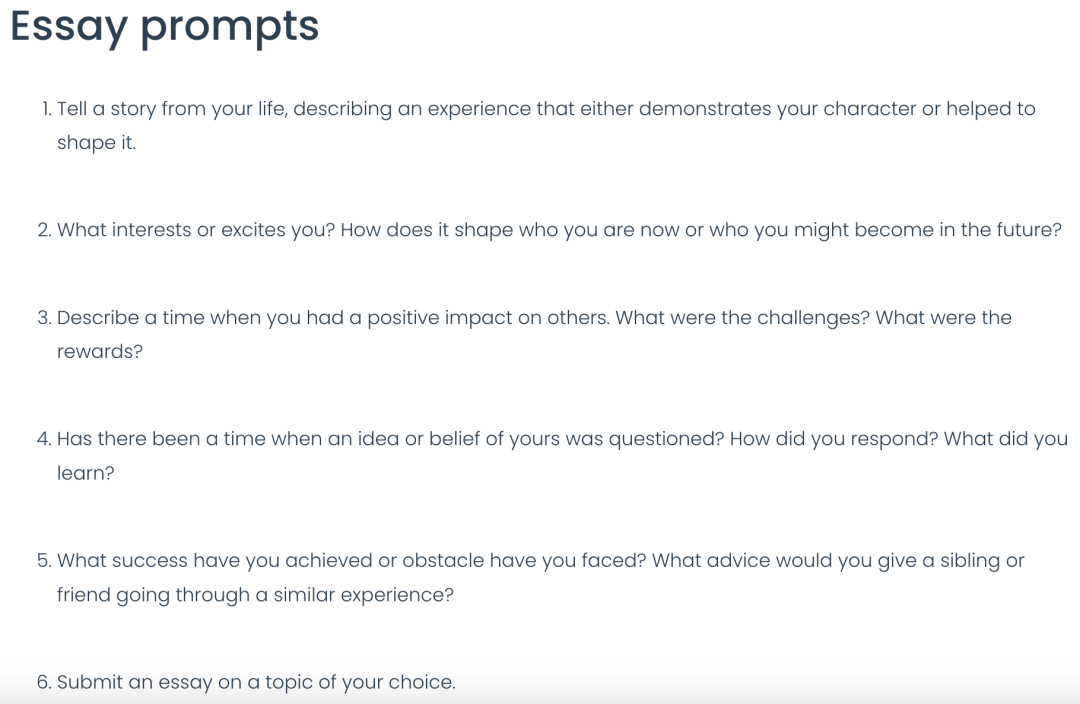Click "How did you respond?" text
Viewport: 1080px width, 704px height.
[833, 439]
